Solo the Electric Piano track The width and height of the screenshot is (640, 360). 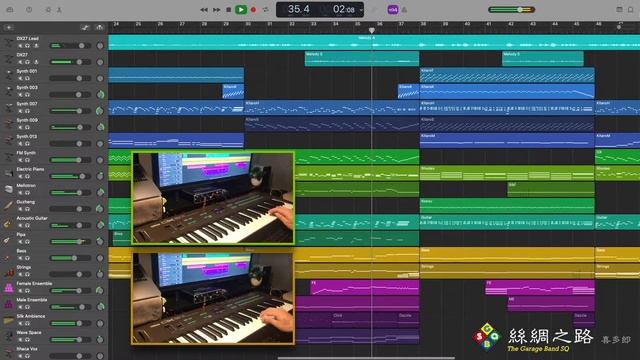click(27, 176)
